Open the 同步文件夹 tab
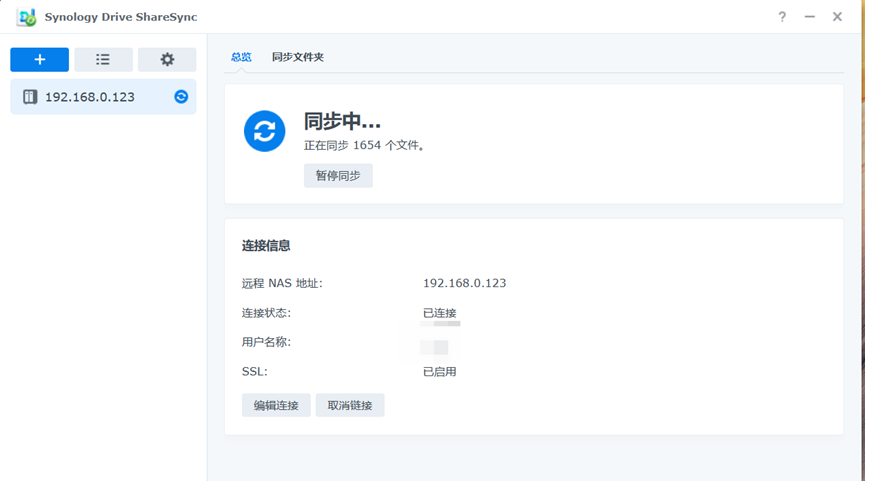The image size is (889, 495). 298,58
